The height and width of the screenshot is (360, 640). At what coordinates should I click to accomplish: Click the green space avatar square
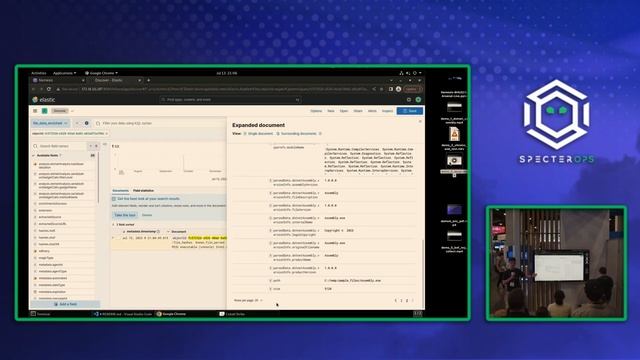[44, 111]
